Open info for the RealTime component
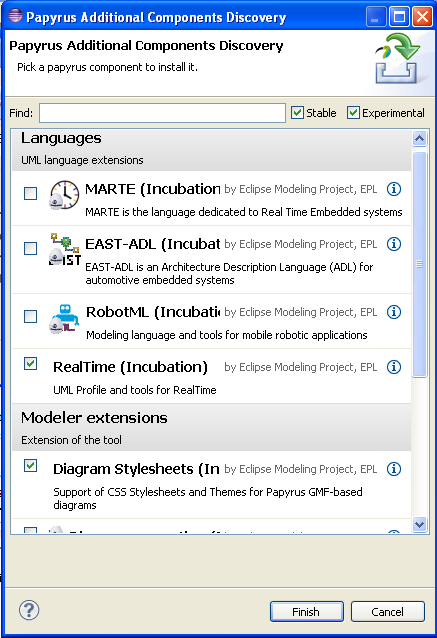This screenshot has width=437, height=638. [394, 367]
